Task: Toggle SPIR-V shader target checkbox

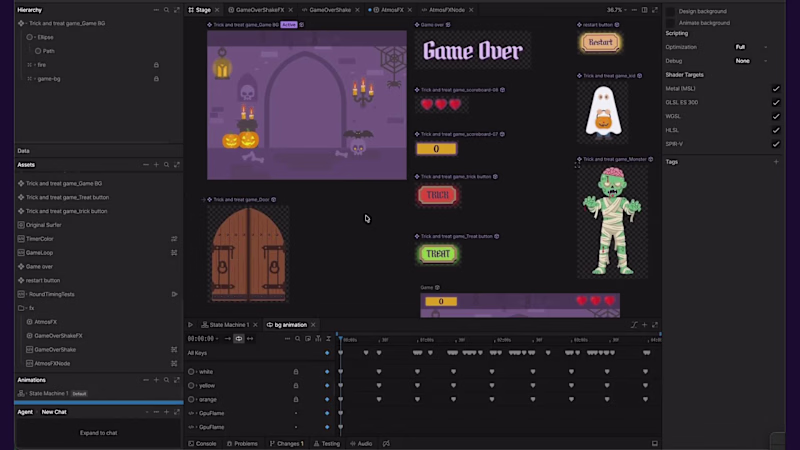Action: pos(776,144)
